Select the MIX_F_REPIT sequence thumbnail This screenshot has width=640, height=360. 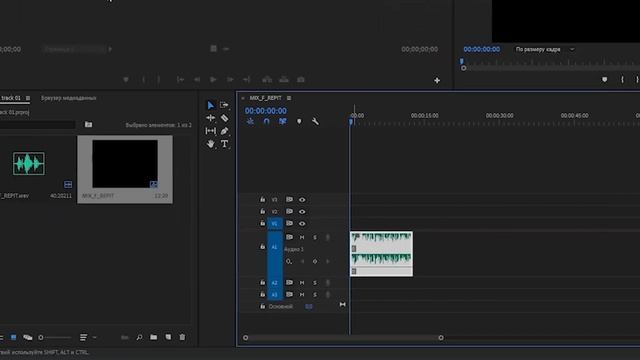[125, 164]
